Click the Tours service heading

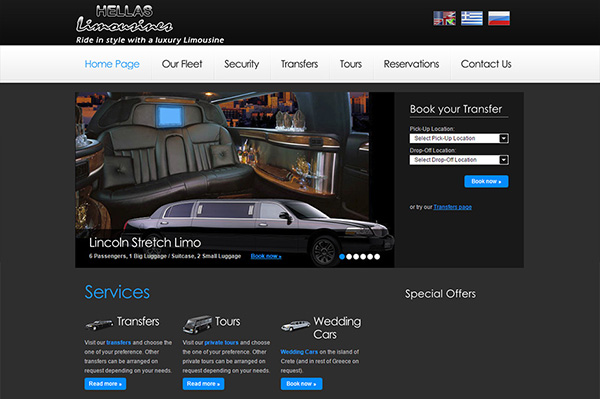pos(228,321)
